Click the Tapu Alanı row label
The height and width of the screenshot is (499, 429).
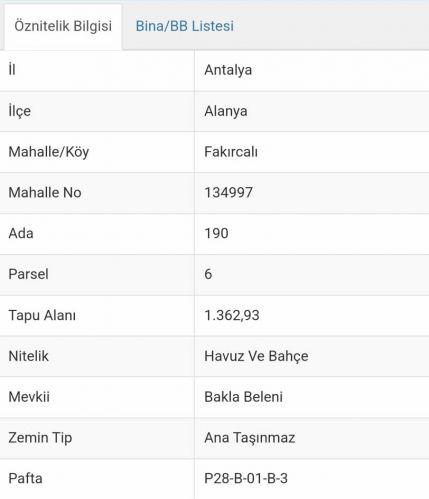click(42, 315)
